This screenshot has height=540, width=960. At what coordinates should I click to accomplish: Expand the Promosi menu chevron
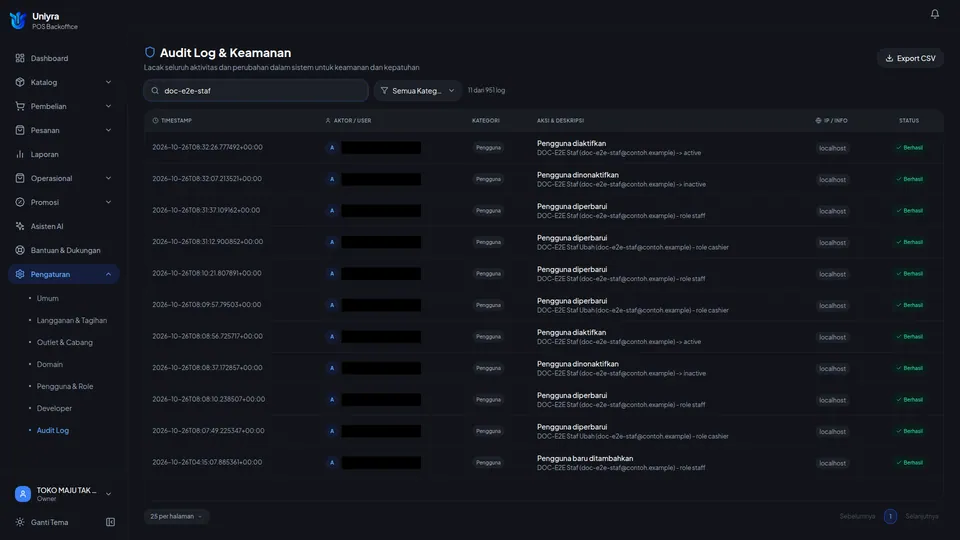click(108, 202)
